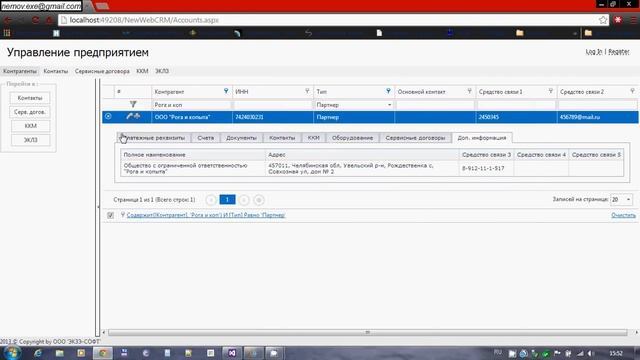Click the Основной контакт filter input field
Screen dimensions: 640x360
(435, 105)
